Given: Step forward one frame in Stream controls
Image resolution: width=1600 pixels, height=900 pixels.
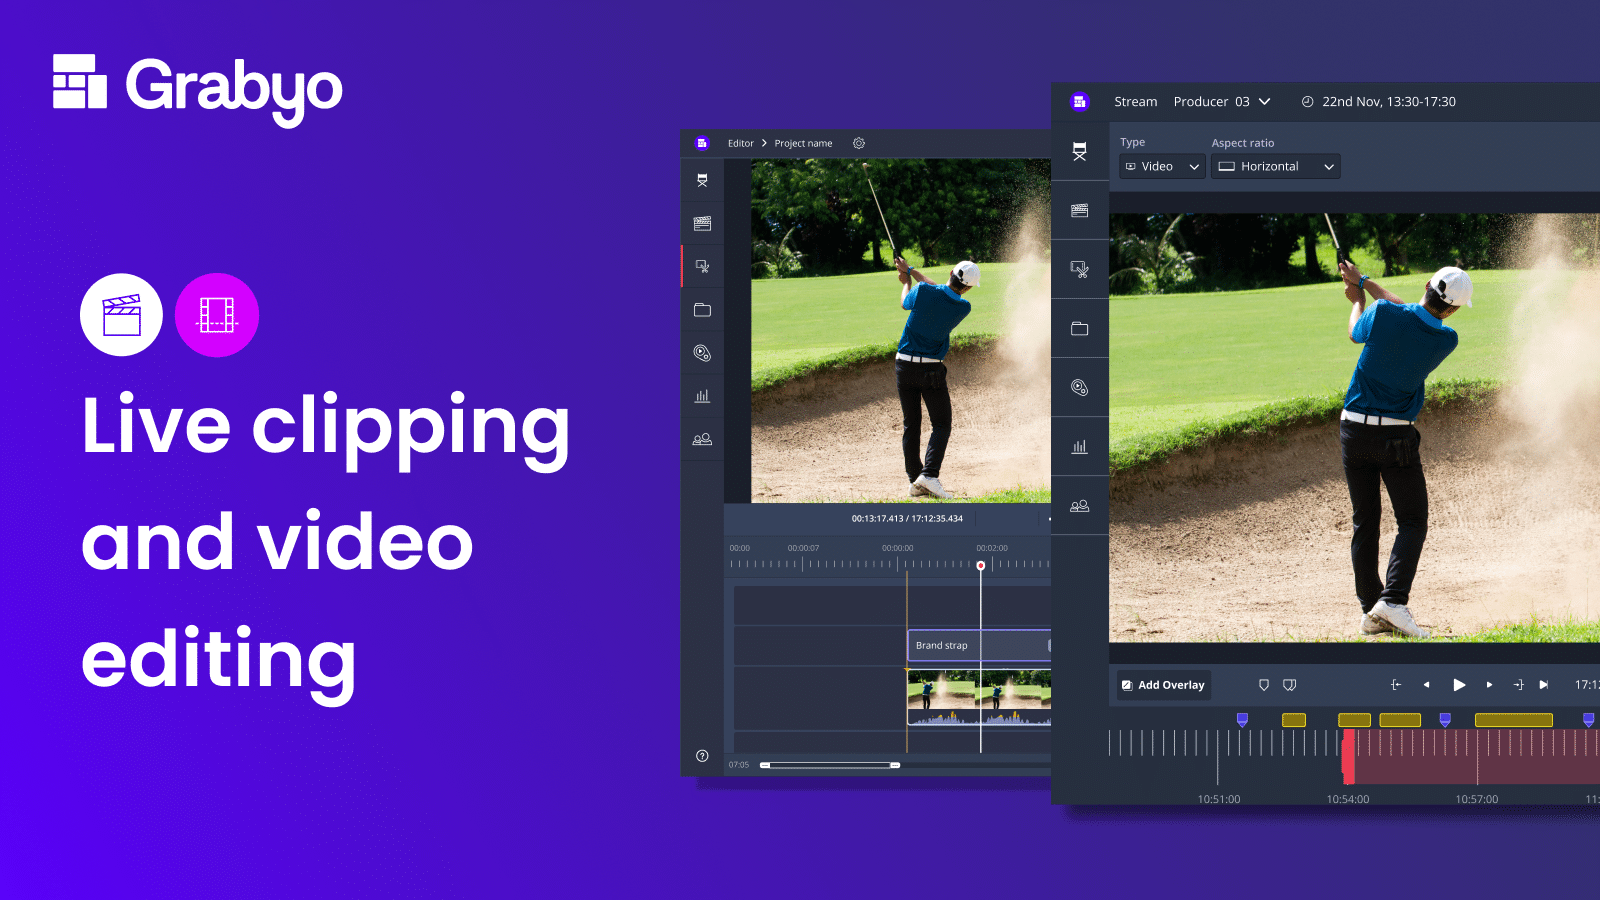Looking at the screenshot, I should click(1489, 685).
